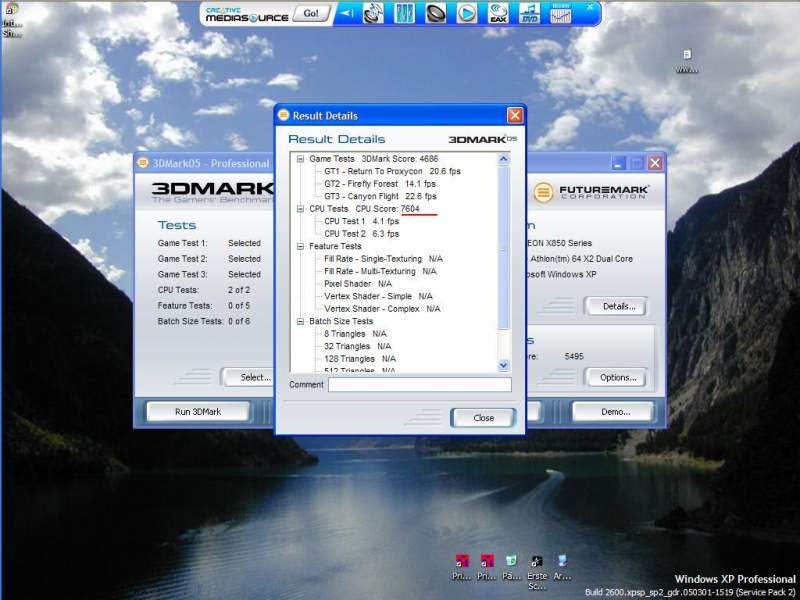This screenshot has width=800, height=600.
Task: Close the Result Details window via X
Action: tap(515, 115)
